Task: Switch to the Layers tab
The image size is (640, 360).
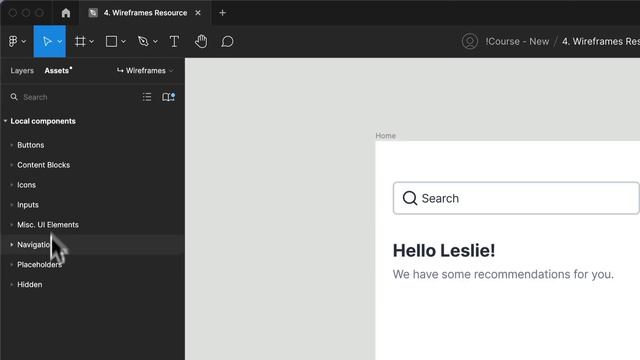Action: [22, 71]
